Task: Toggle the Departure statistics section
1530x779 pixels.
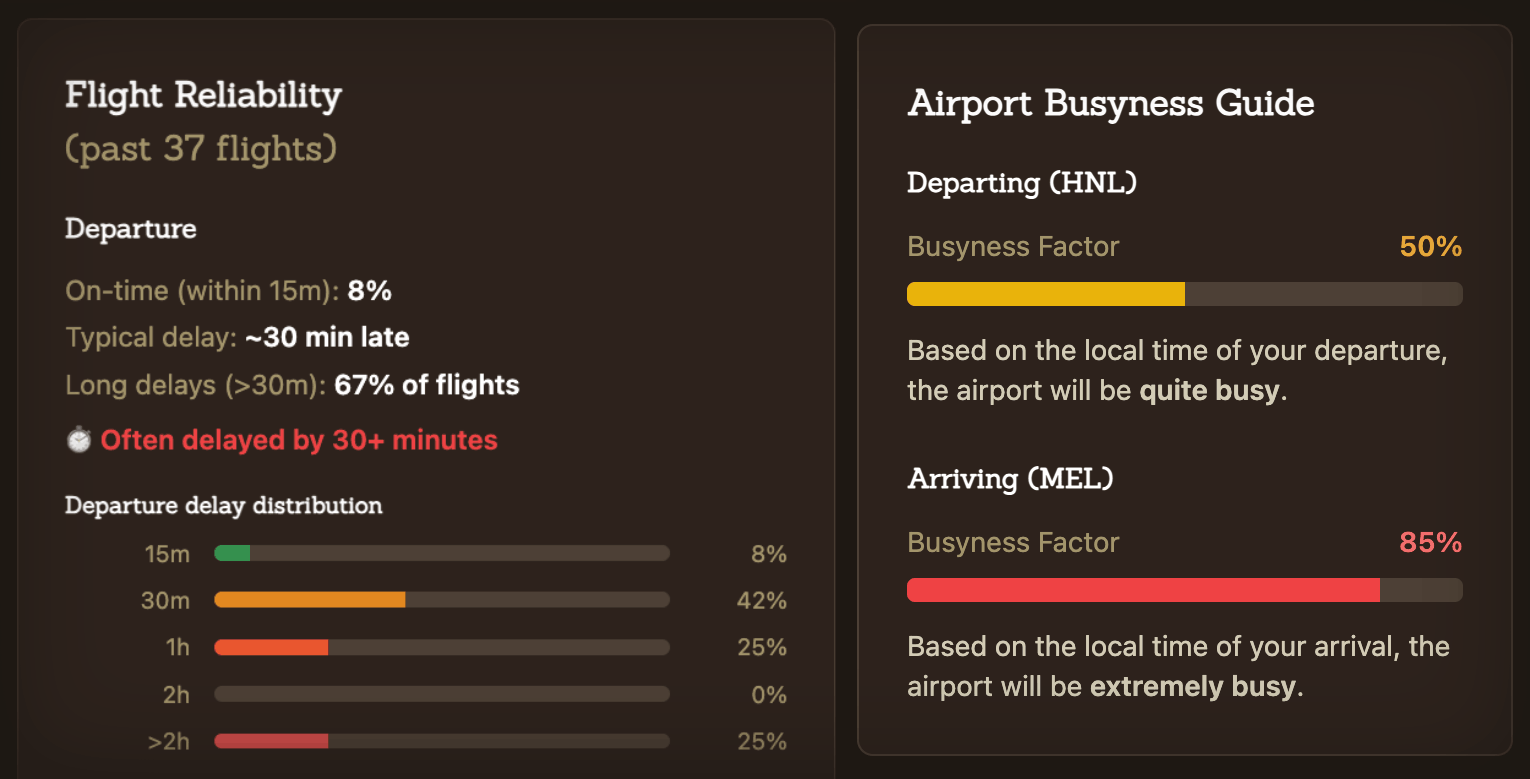Action: coord(130,228)
